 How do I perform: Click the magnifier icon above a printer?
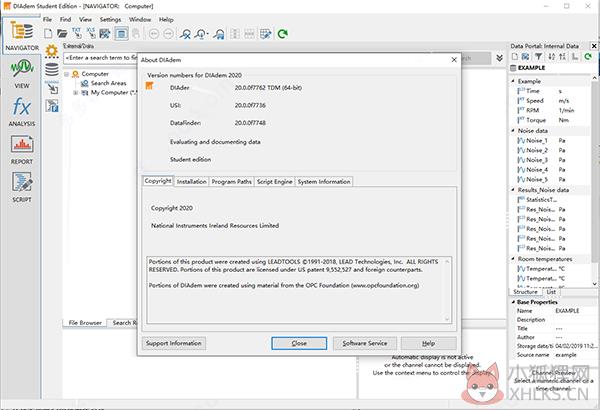click(219, 34)
